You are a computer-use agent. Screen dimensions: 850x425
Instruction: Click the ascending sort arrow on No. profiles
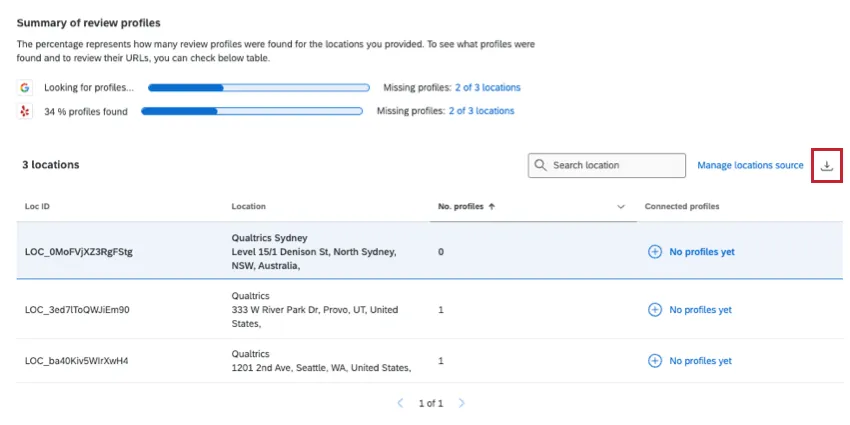pos(492,207)
